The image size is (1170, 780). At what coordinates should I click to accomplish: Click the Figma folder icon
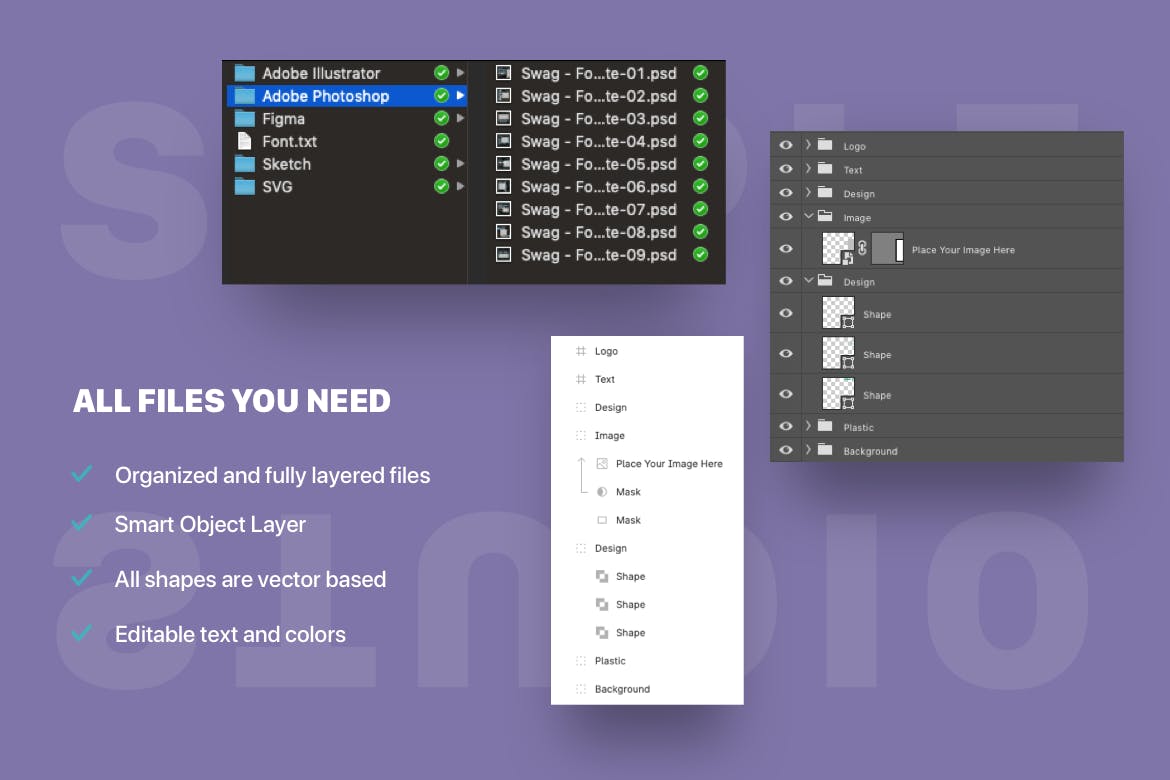244,119
